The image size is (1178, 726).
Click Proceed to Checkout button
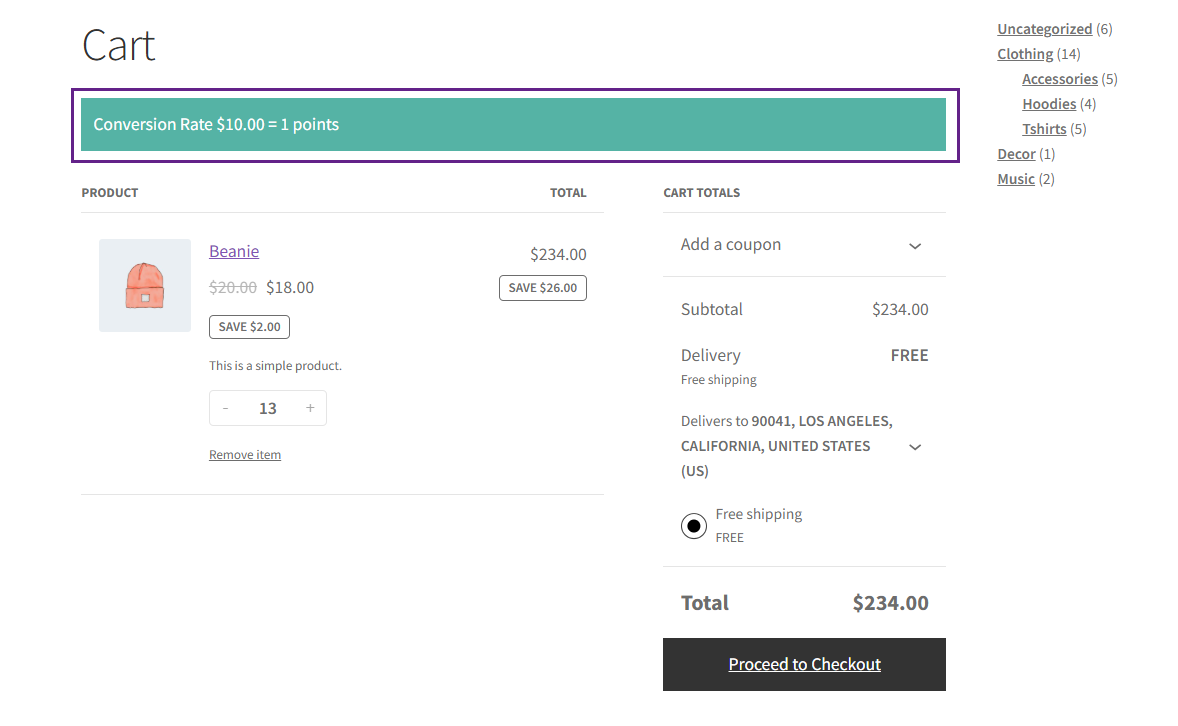(804, 664)
